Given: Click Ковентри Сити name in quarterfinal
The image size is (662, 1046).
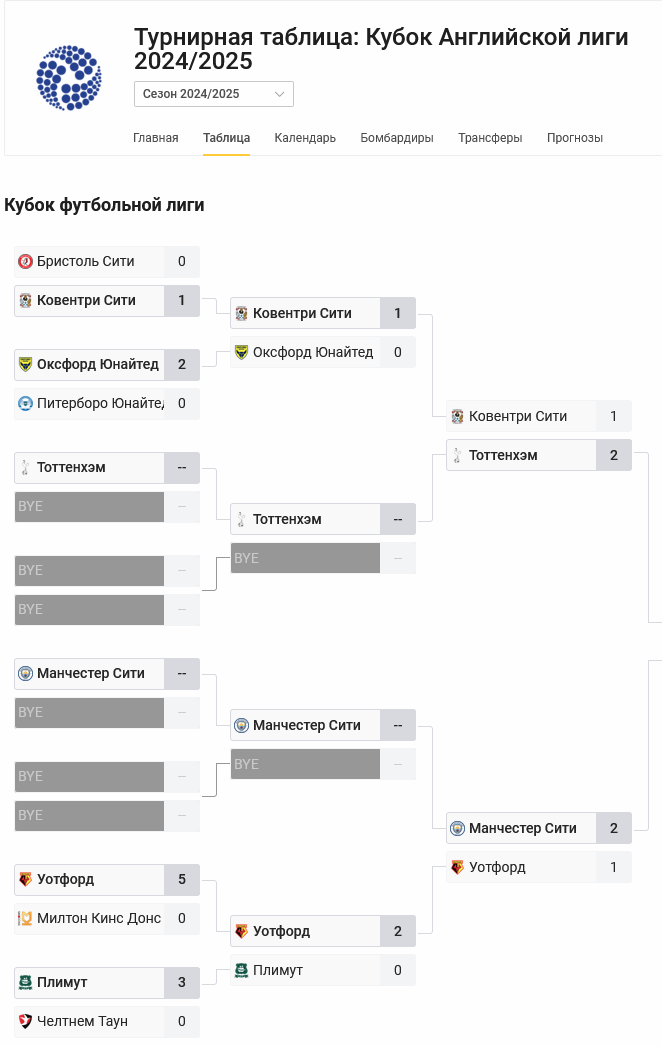Looking at the screenshot, I should pyautogui.click(x=302, y=314).
